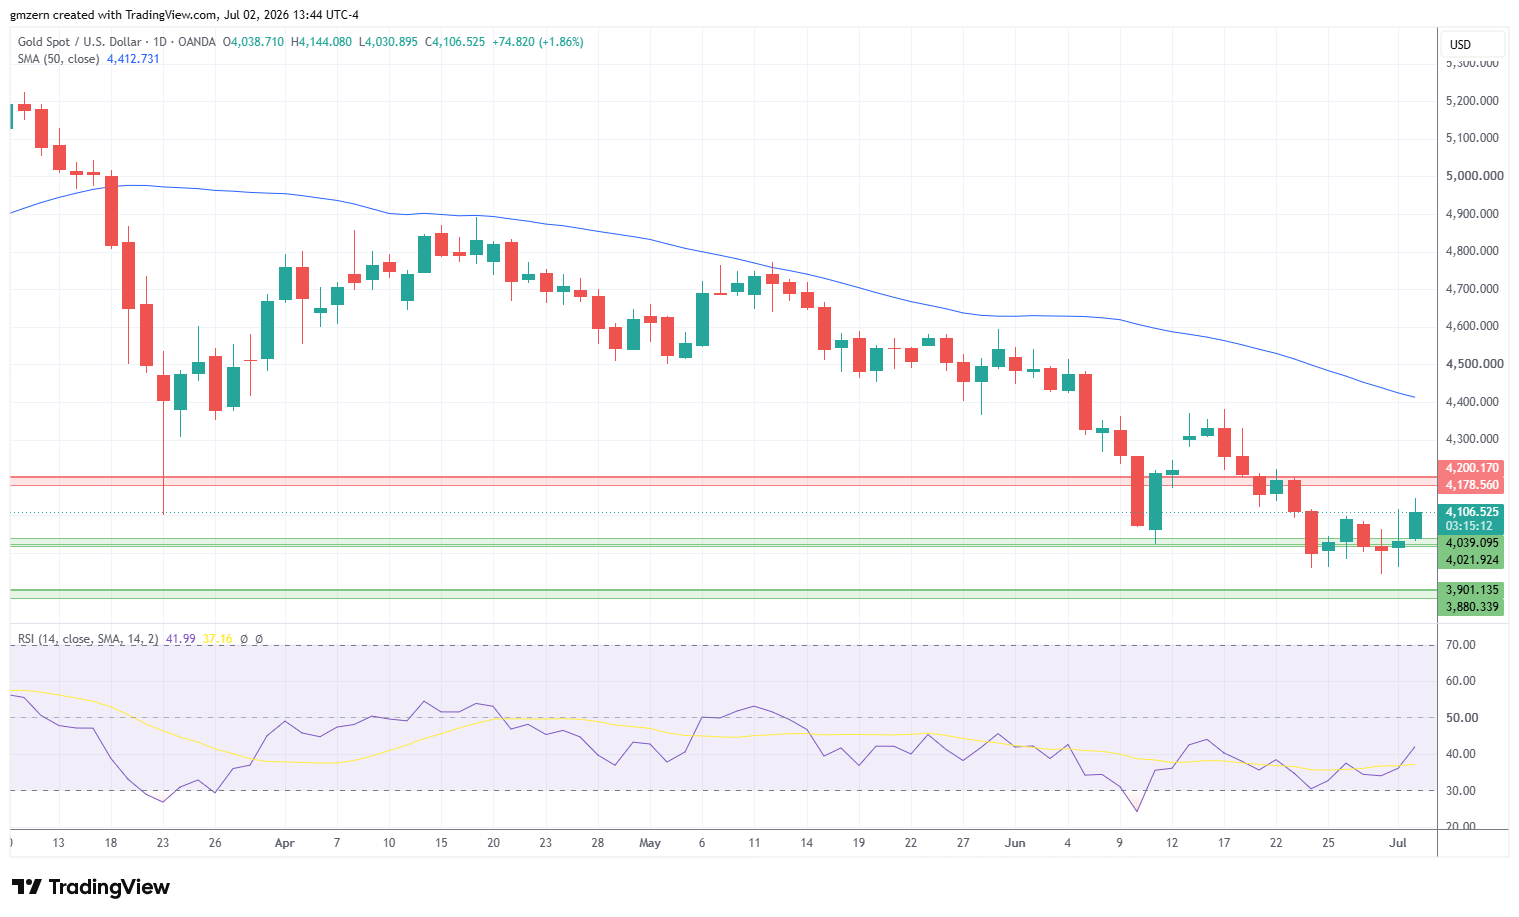Image resolution: width=1519 pixels, height=917 pixels.
Task: Click the RSI value 41.99
Action: [180, 638]
